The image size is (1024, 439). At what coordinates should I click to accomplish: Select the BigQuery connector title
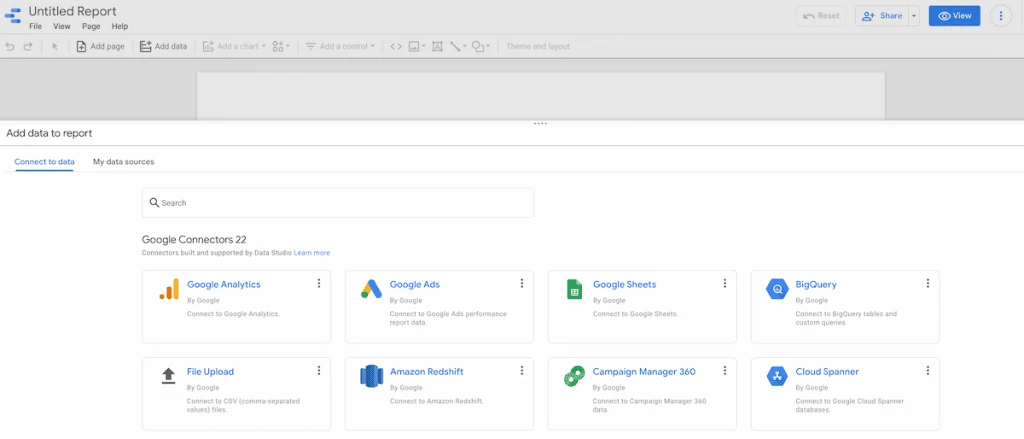pyautogui.click(x=816, y=284)
